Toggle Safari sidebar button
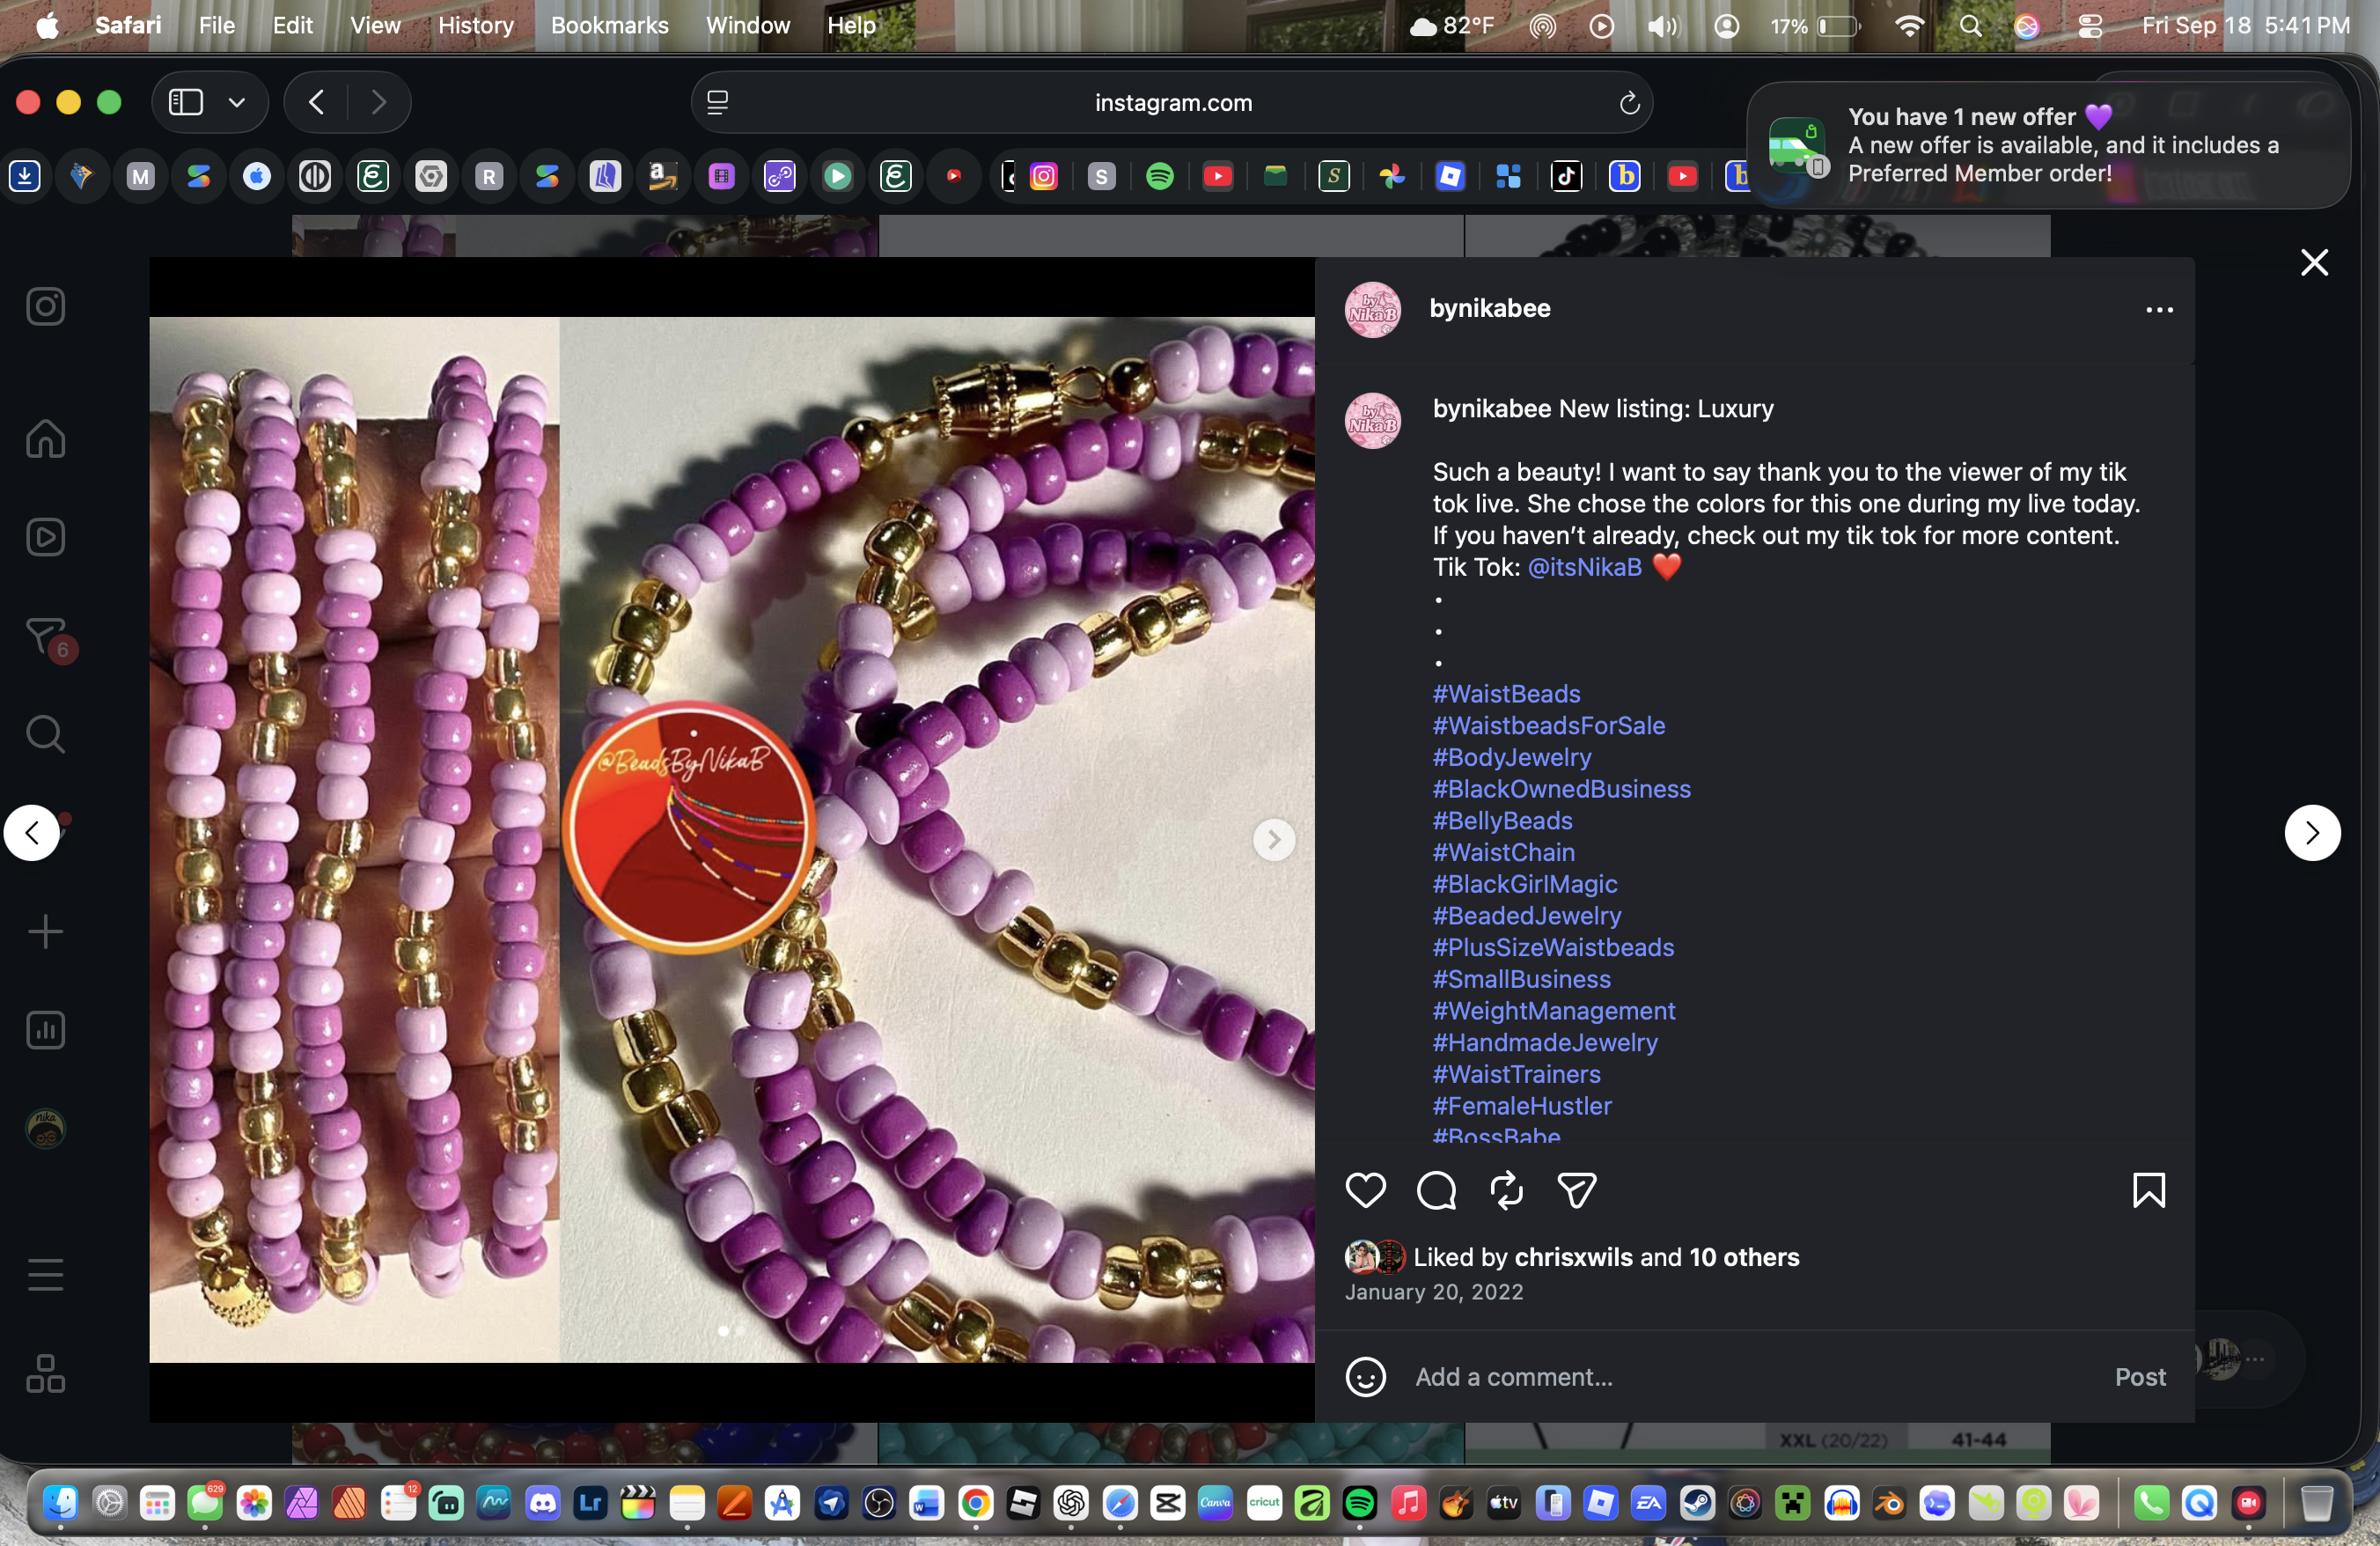2380x1546 pixels. pos(186,102)
